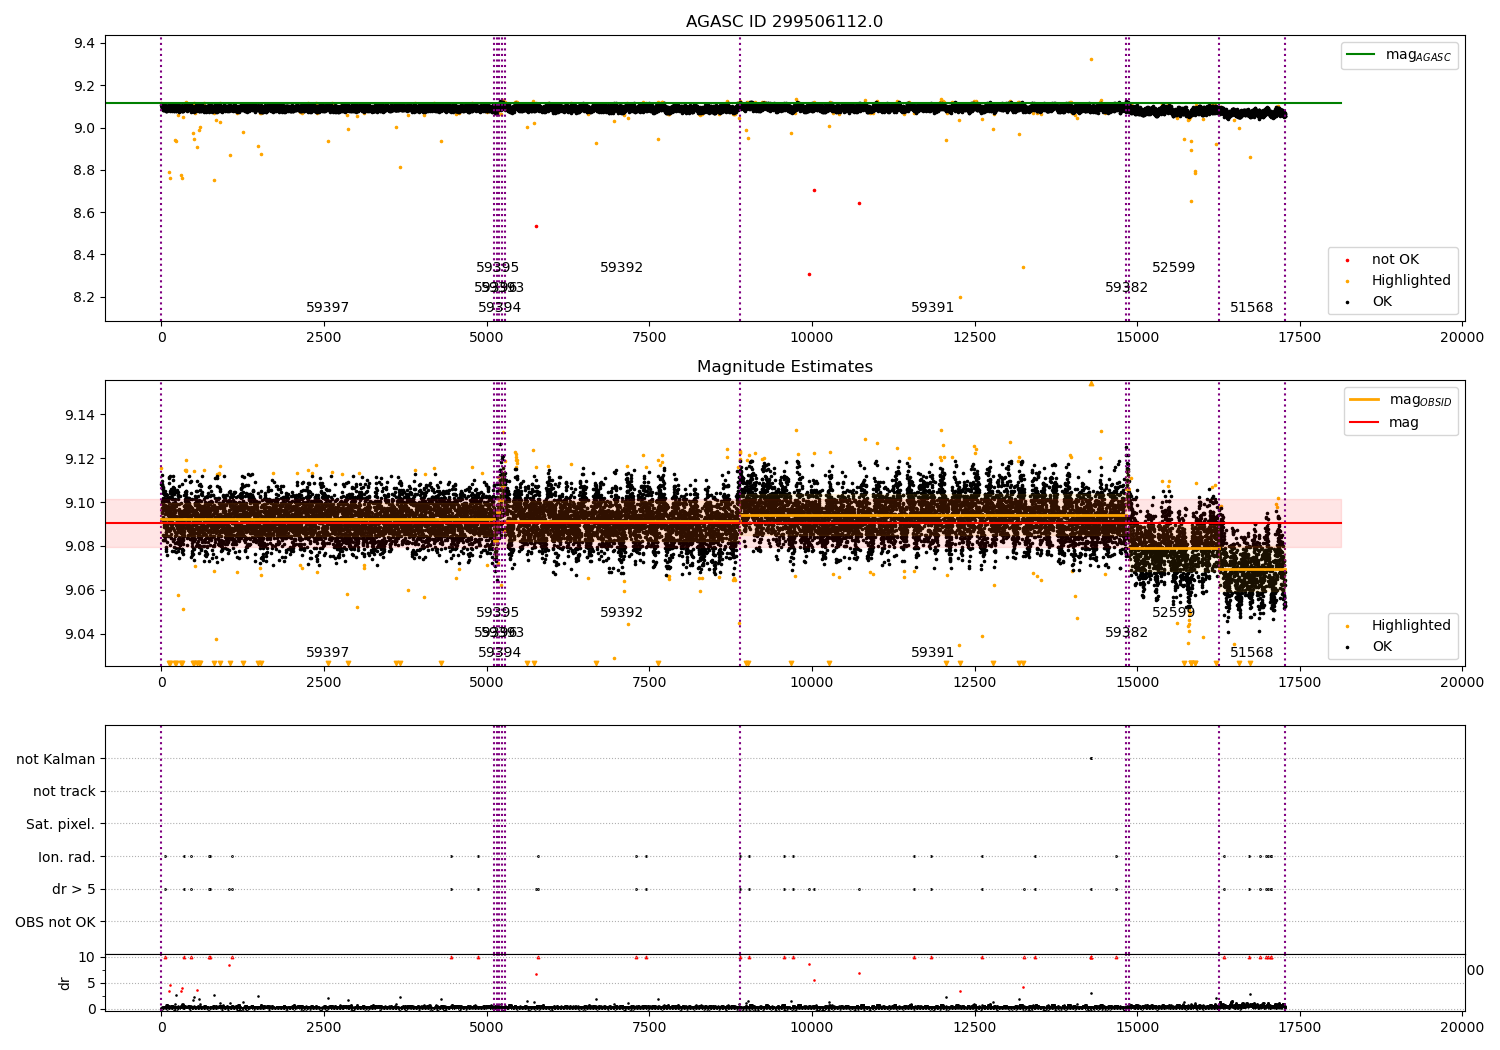Click OBSID label 59395 in the top plot
The image size is (1500, 1050).
[497, 268]
